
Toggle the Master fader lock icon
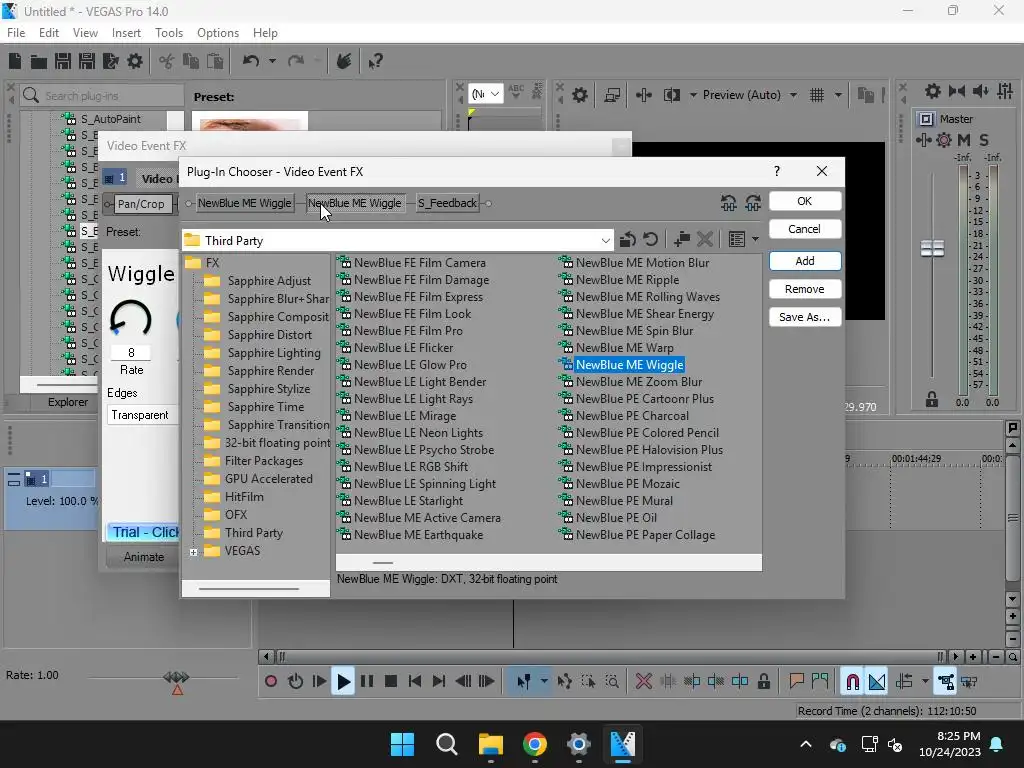pos(932,399)
